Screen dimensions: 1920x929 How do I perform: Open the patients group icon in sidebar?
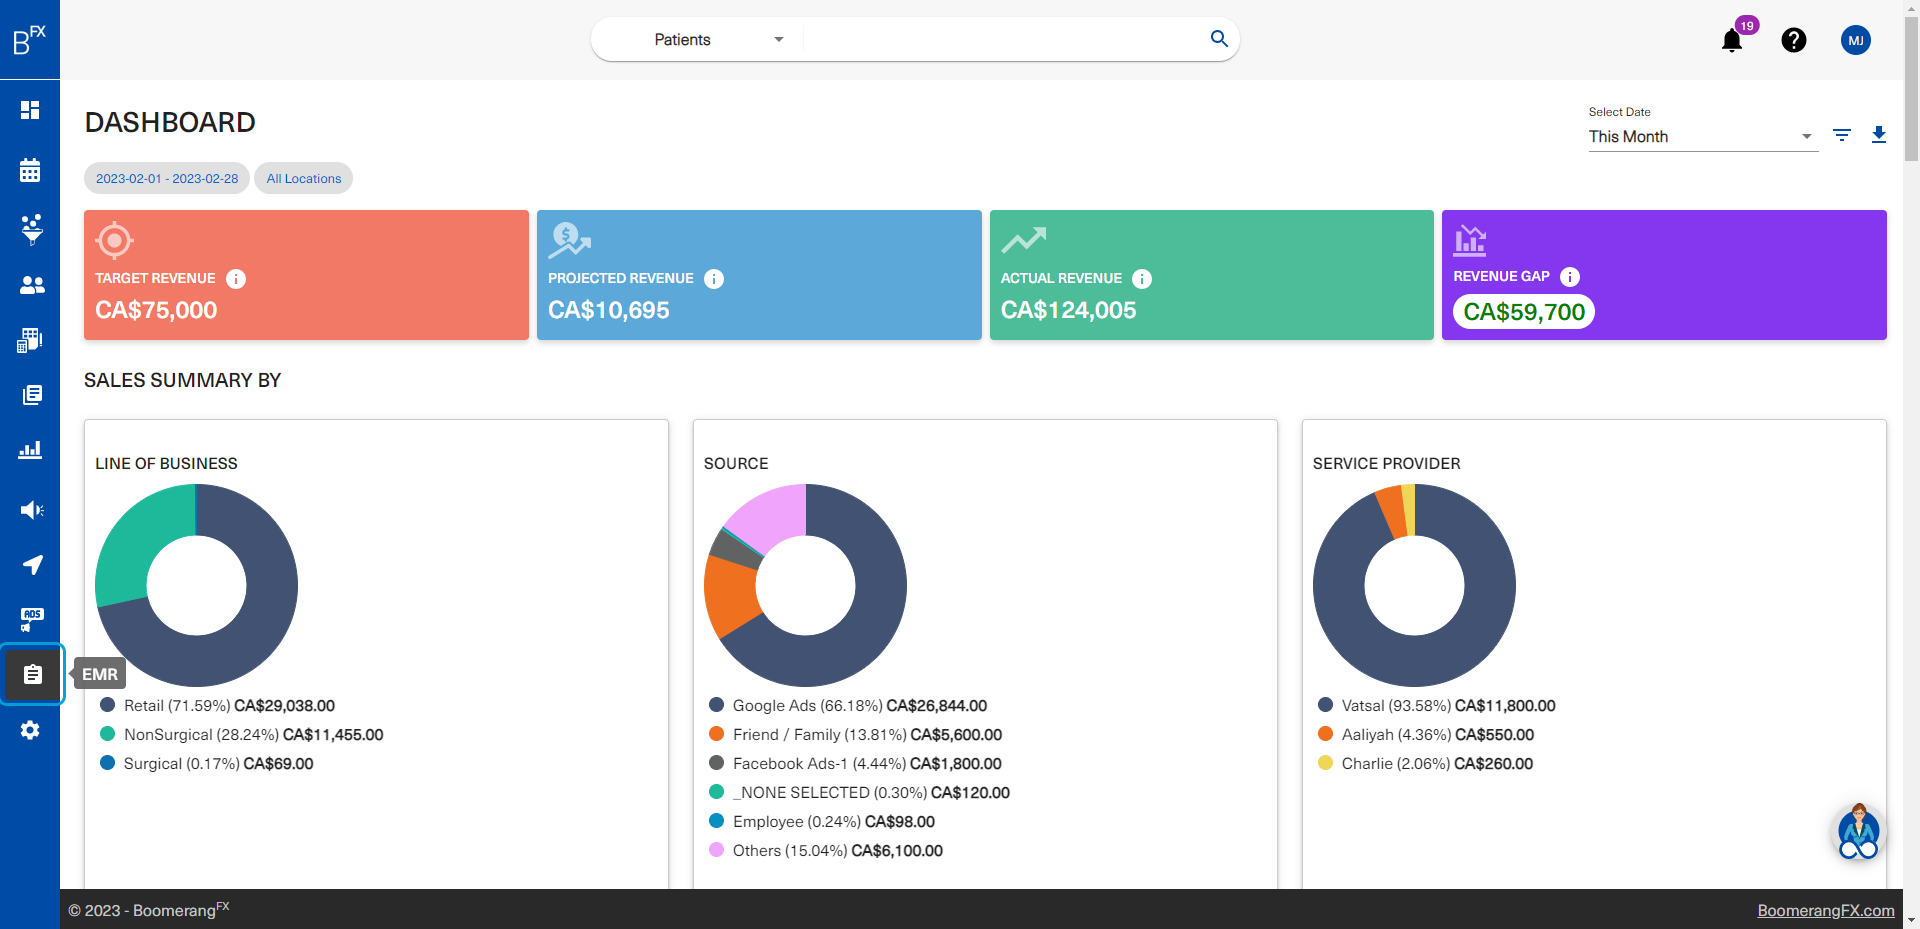32,285
